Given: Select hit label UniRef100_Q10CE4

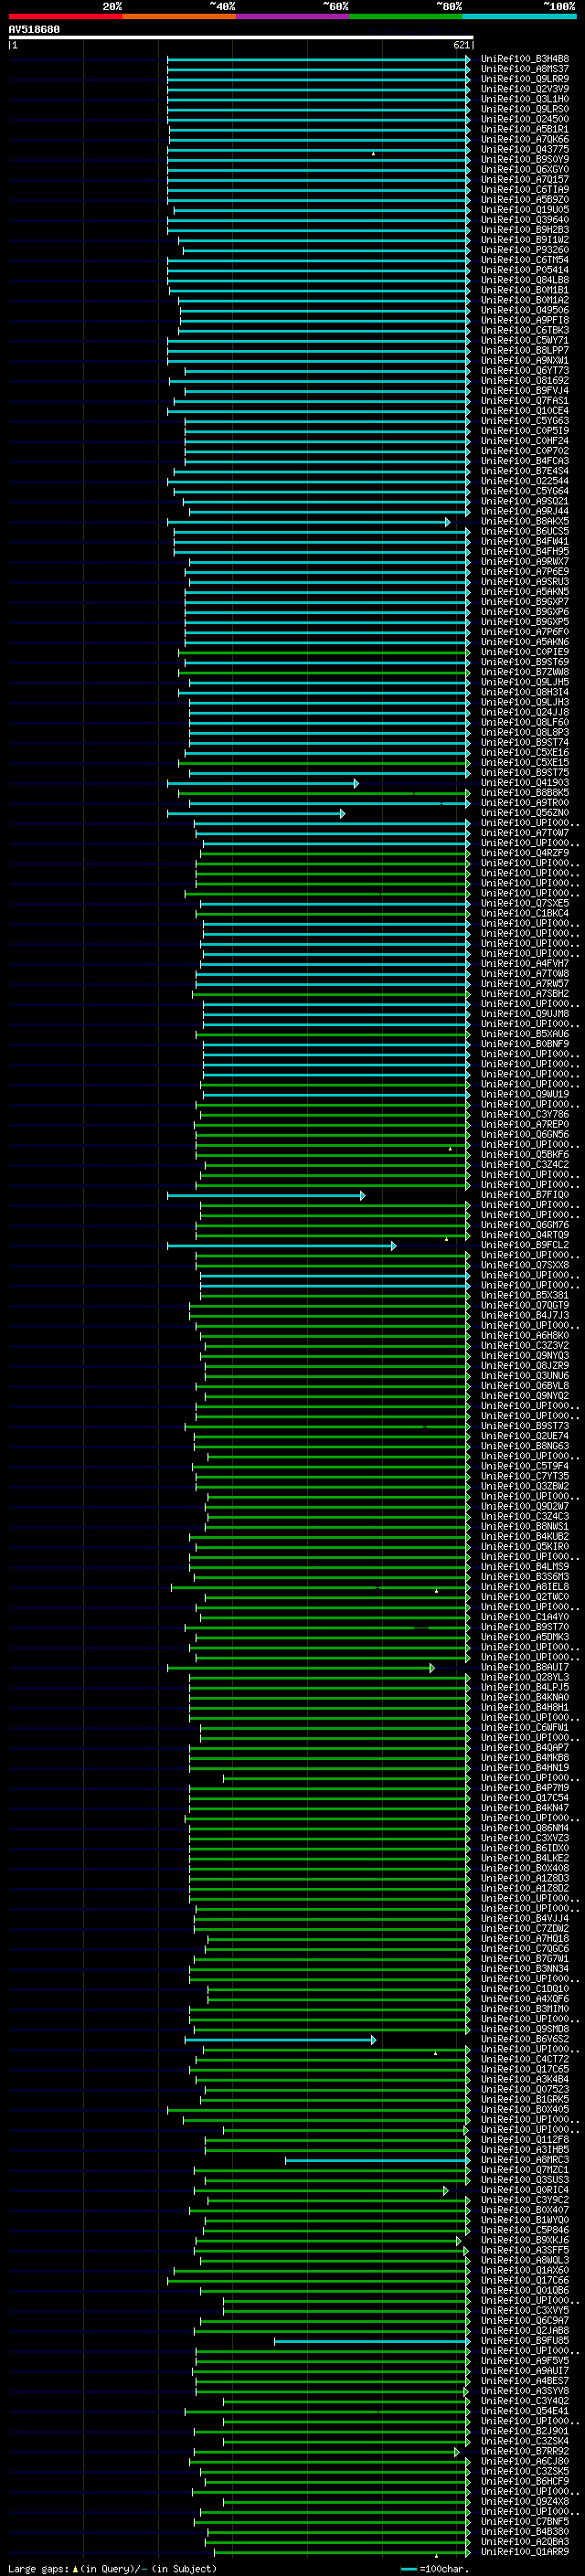Looking at the screenshot, I should pos(525,411).
